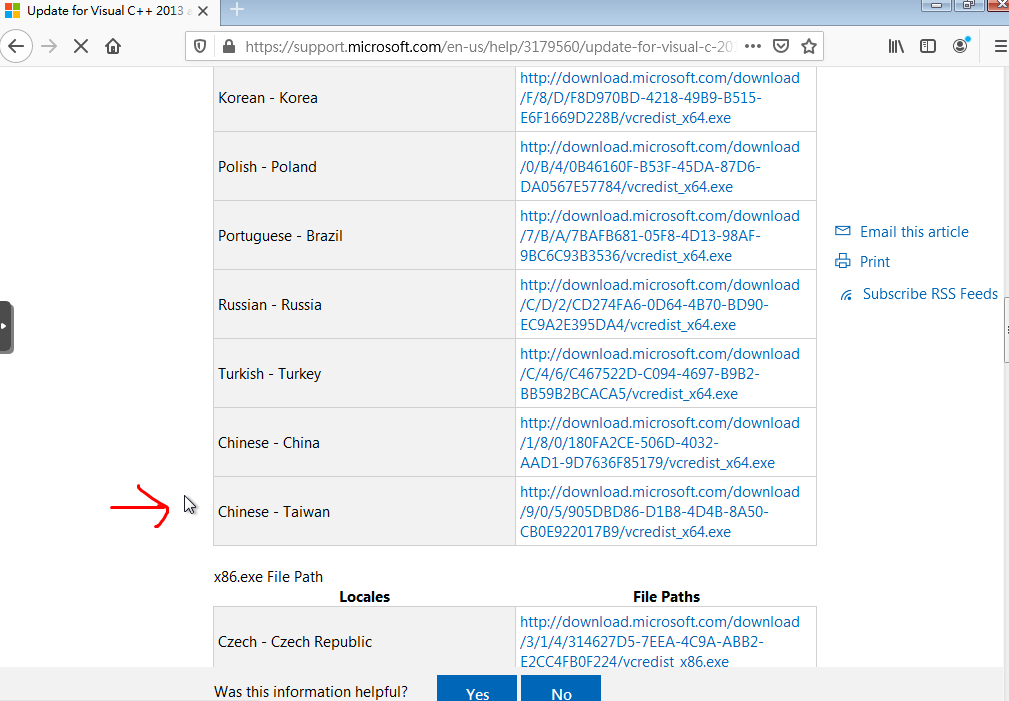Image resolution: width=1009 pixels, height=701 pixels.
Task: Click Subscribe RSS Feeds link
Action: (x=930, y=294)
